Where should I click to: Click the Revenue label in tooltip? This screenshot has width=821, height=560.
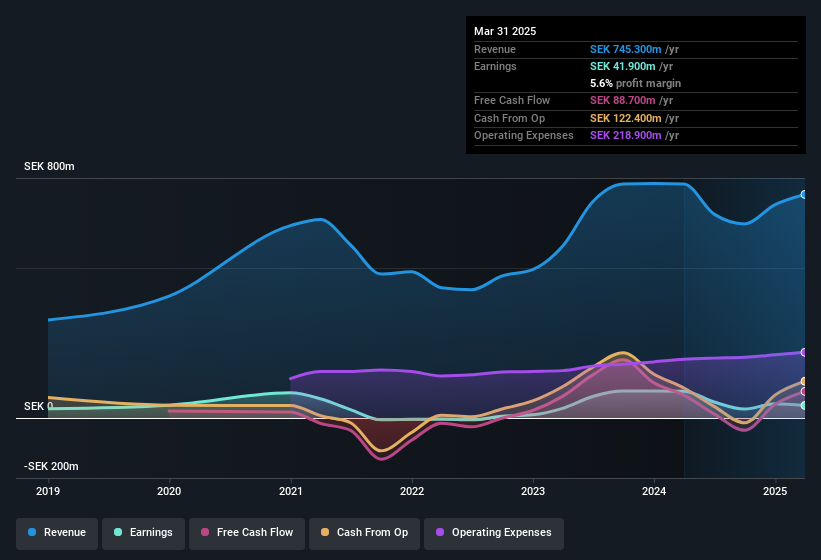click(x=495, y=49)
